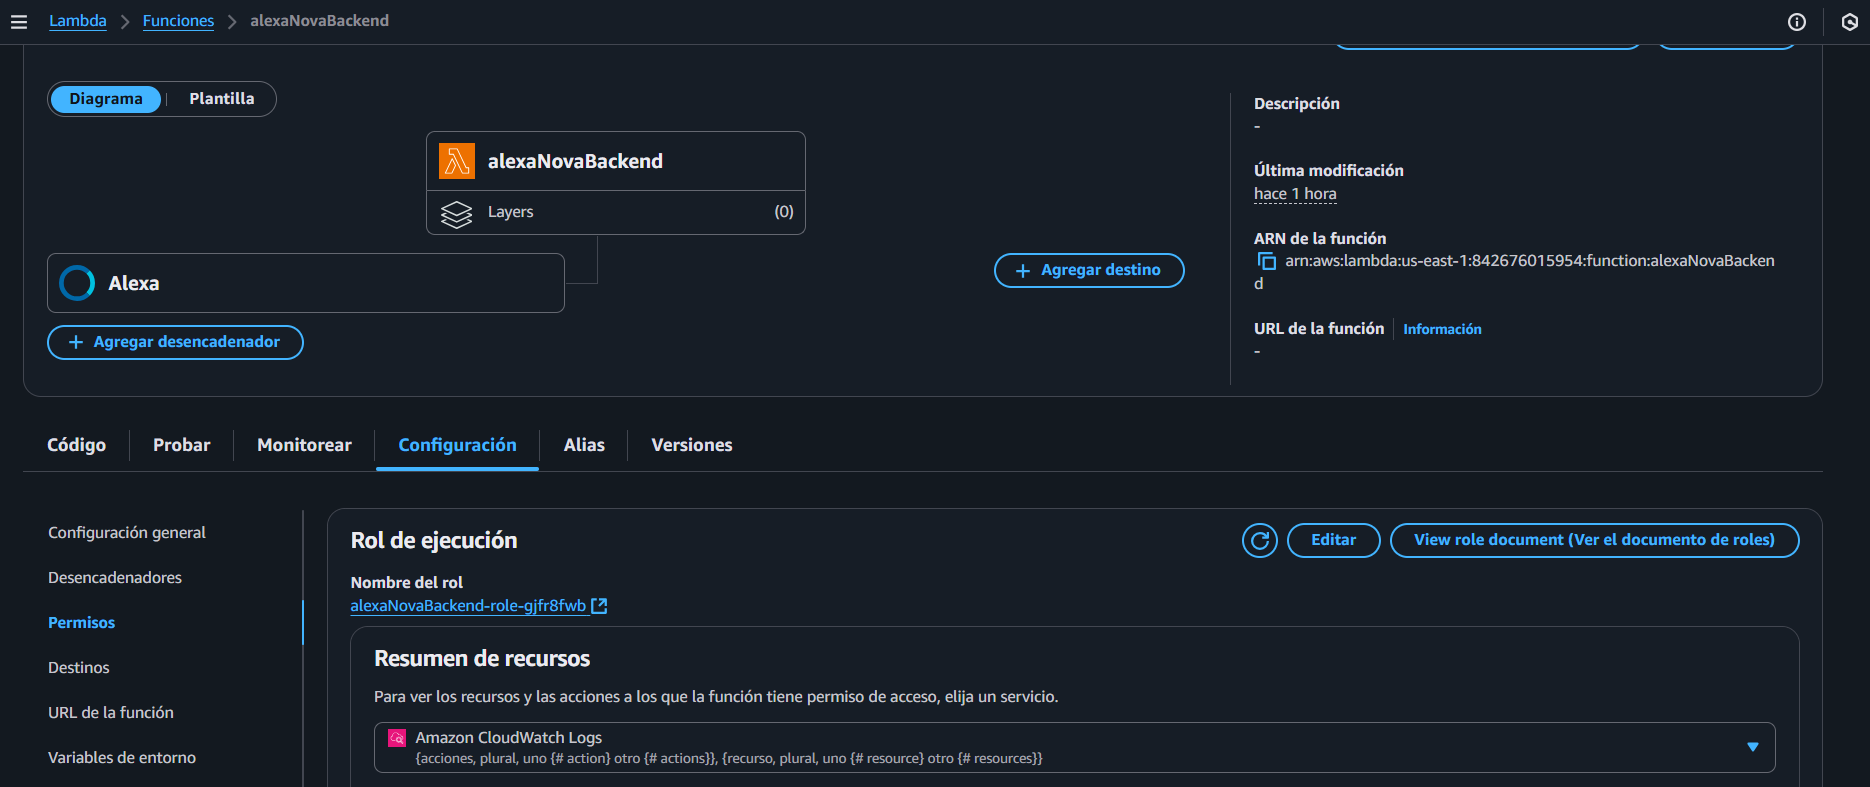Viewport: 1870px width, 787px height.
Task: Copy the function ARN using copy icon
Action: tap(1266, 261)
